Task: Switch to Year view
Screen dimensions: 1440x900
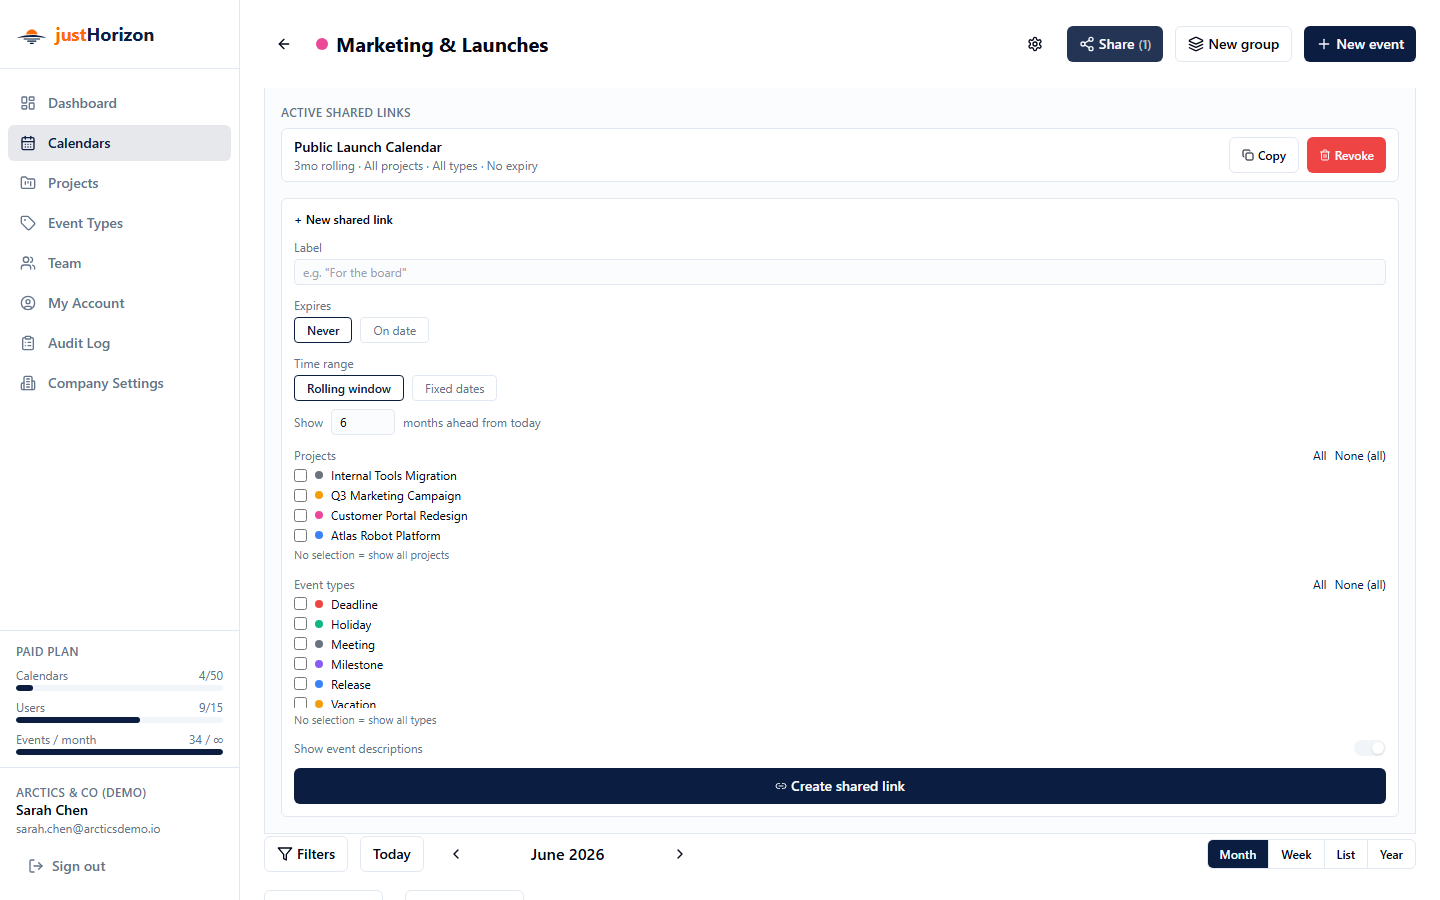Action: [1391, 854]
